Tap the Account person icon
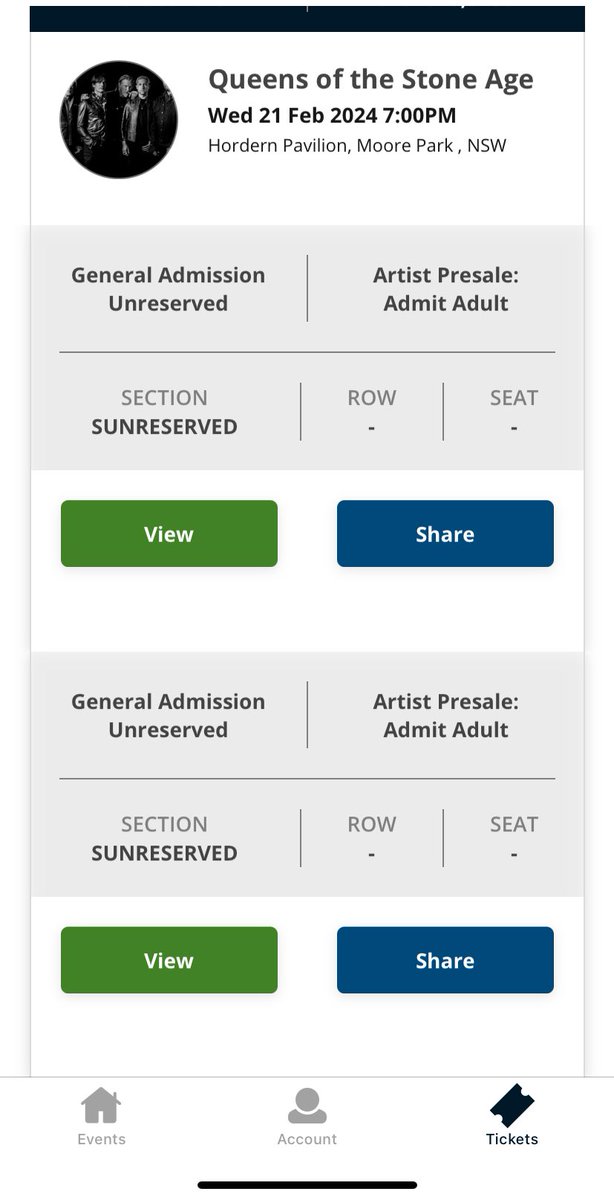This screenshot has width=614, height=1200. 307,1105
